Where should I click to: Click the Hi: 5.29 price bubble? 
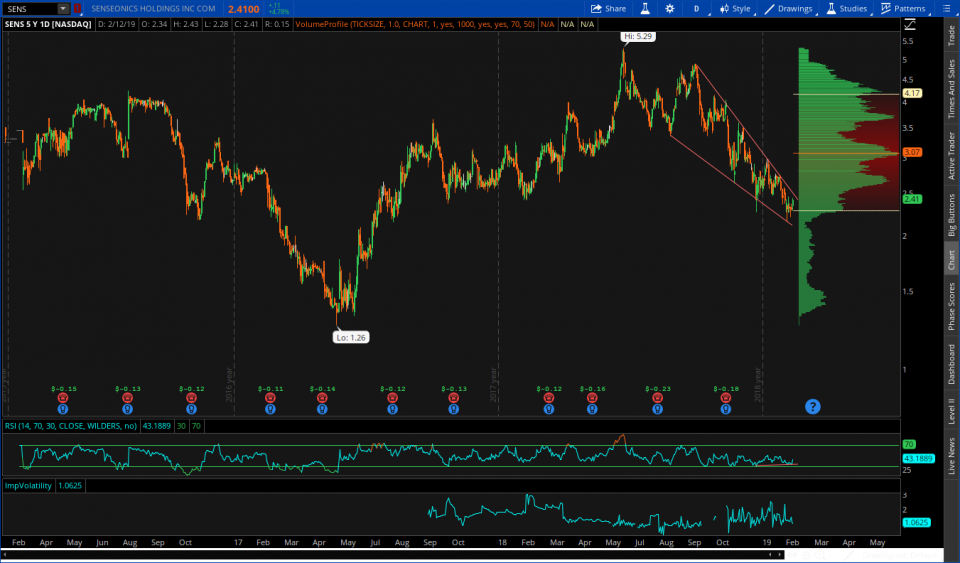click(x=638, y=36)
